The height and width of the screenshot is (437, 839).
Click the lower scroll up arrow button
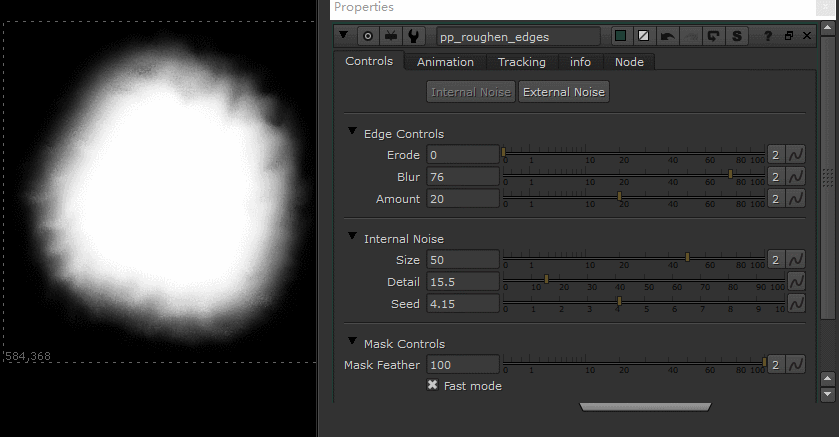827,379
